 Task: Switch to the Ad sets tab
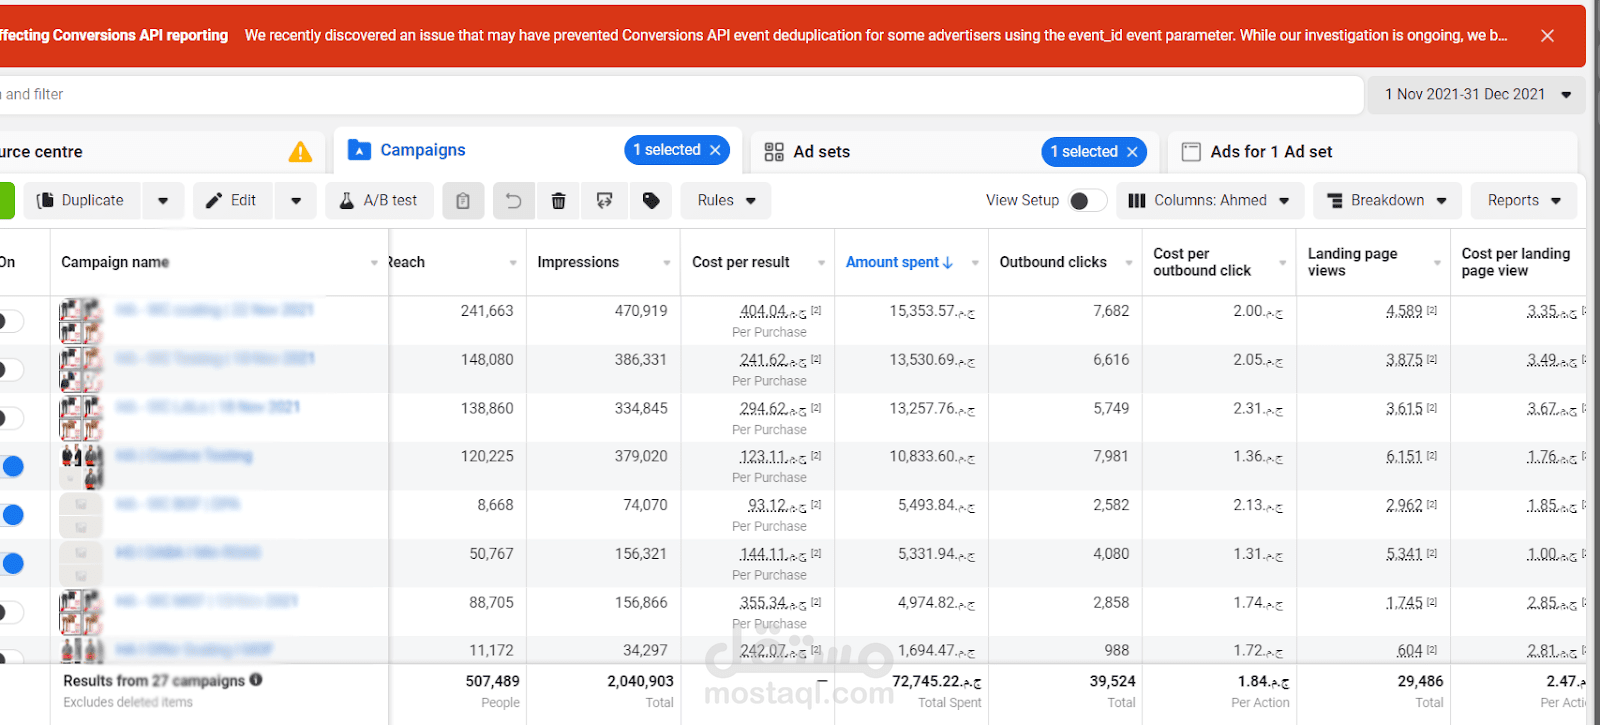821,152
